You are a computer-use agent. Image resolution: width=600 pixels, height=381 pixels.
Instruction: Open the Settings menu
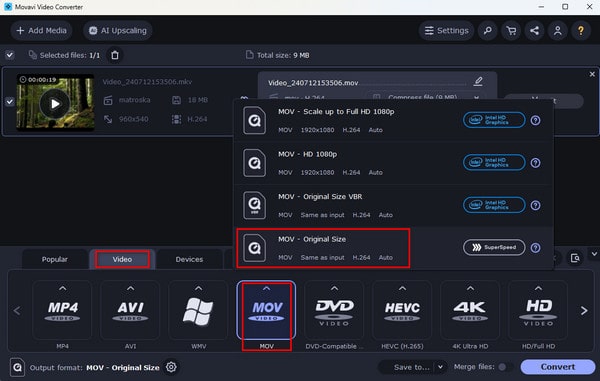[446, 31]
